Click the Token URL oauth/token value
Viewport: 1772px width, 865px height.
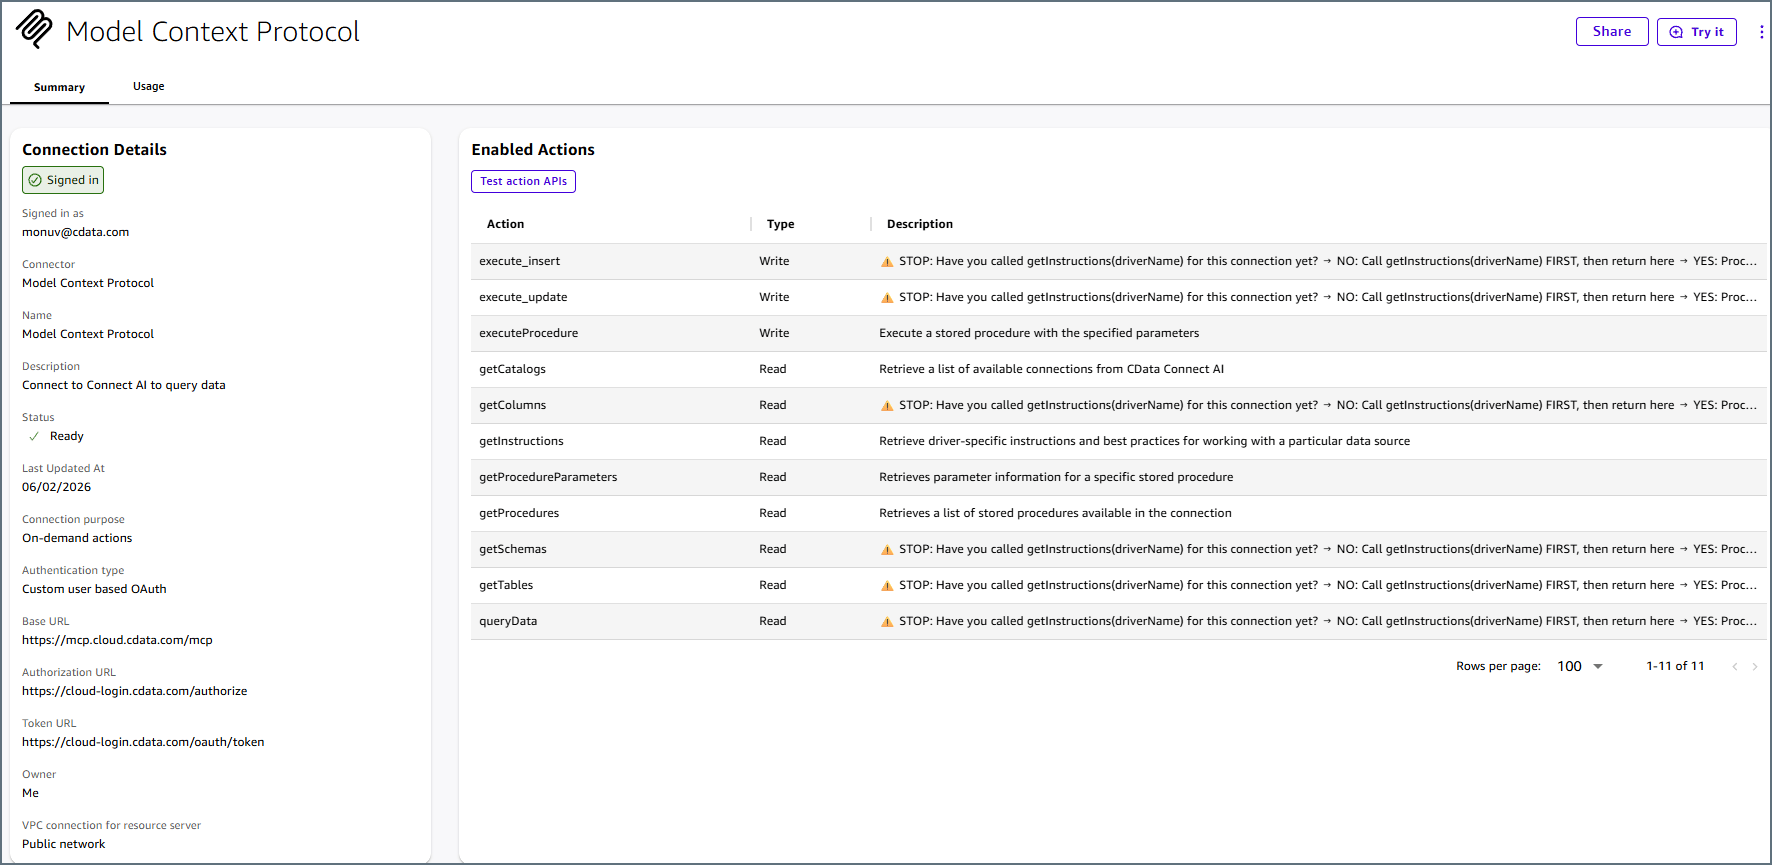coord(143,742)
